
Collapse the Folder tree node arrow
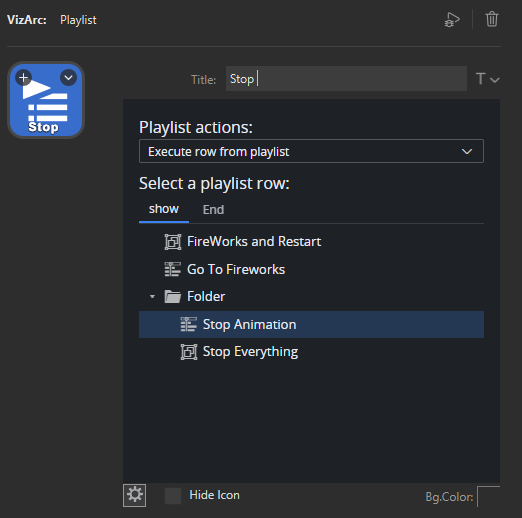click(x=152, y=297)
